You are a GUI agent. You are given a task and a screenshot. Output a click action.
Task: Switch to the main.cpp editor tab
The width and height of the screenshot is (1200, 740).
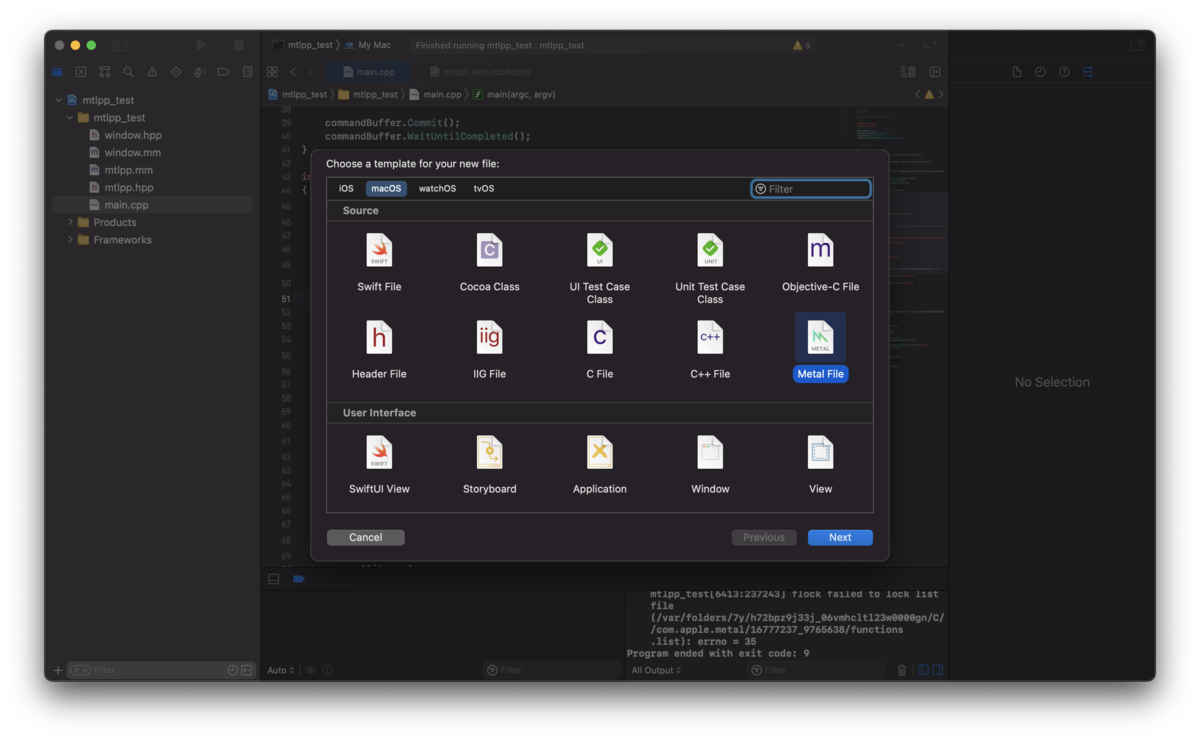click(369, 72)
